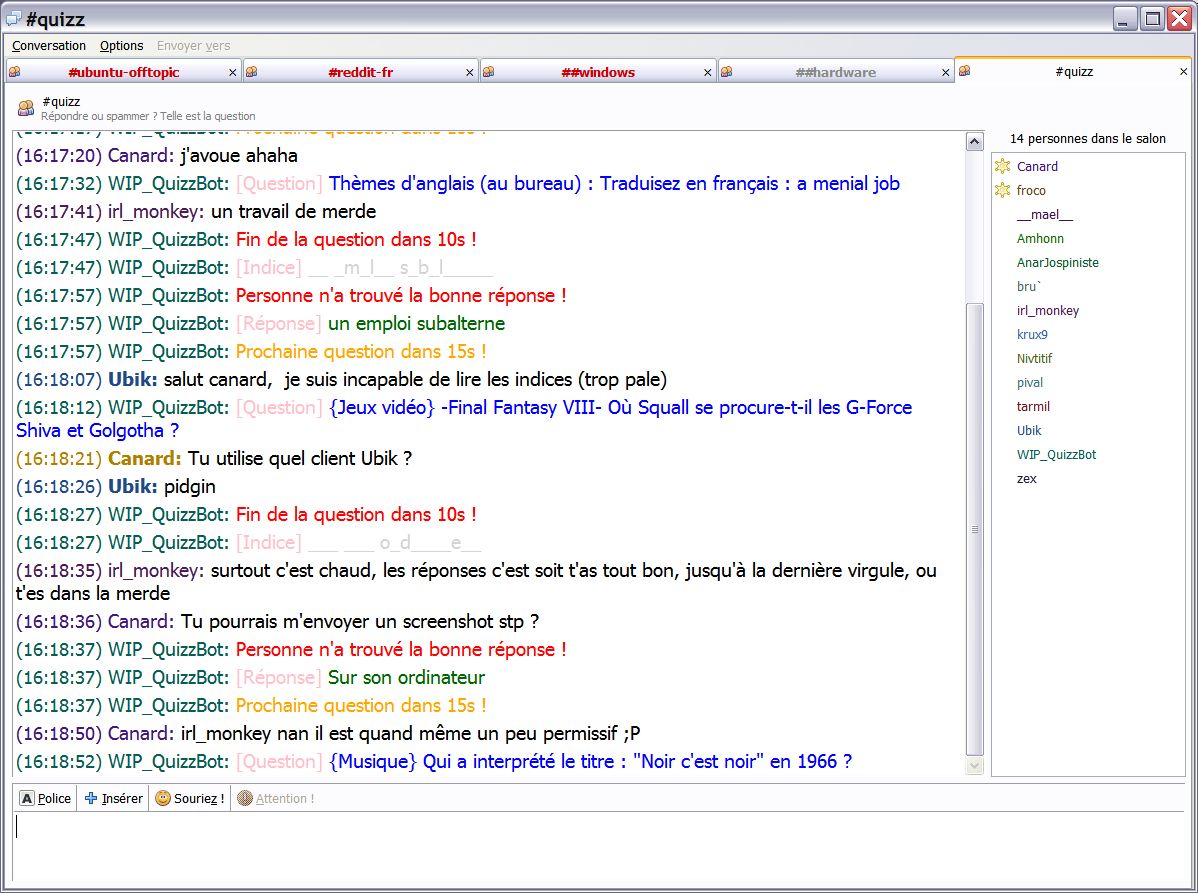Close the #ubuntu-offtopic tab
The image size is (1198, 893).
pos(232,73)
